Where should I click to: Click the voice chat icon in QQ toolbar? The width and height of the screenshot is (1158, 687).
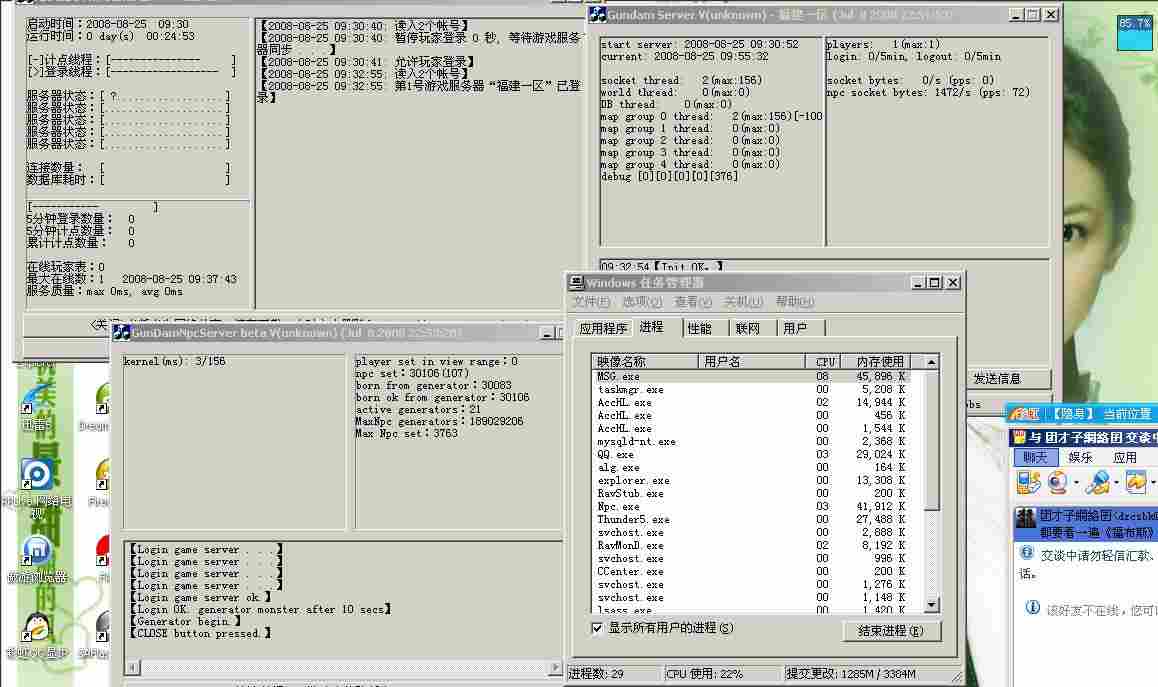1097,483
